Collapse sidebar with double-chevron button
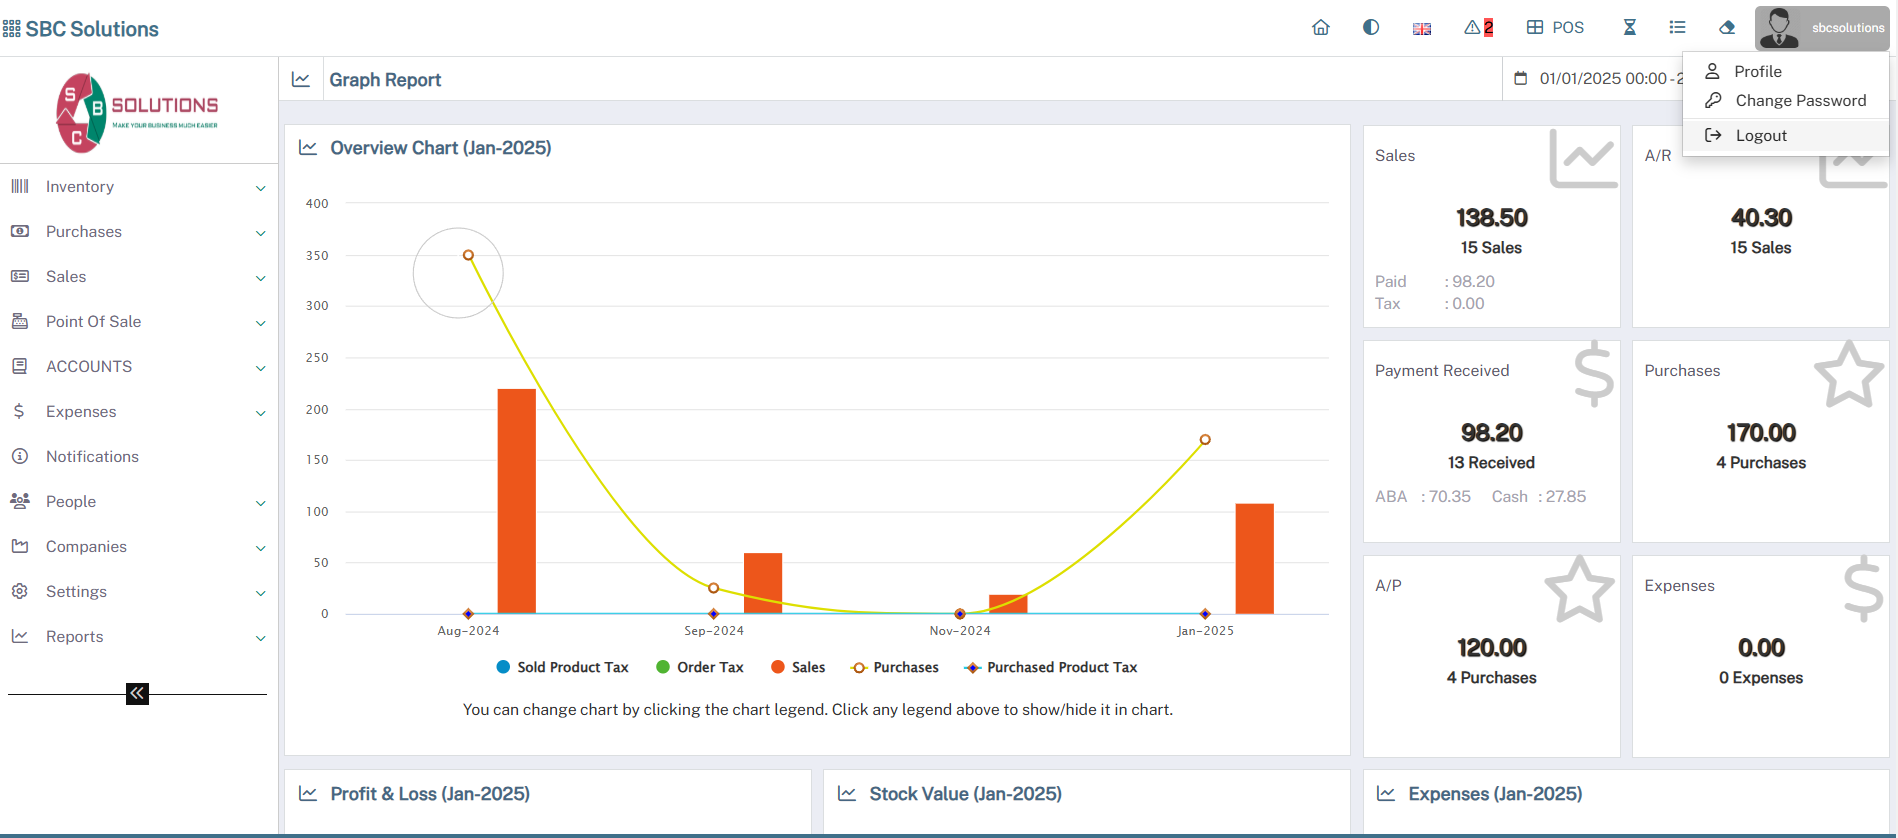This screenshot has width=1898, height=838. 137,694
